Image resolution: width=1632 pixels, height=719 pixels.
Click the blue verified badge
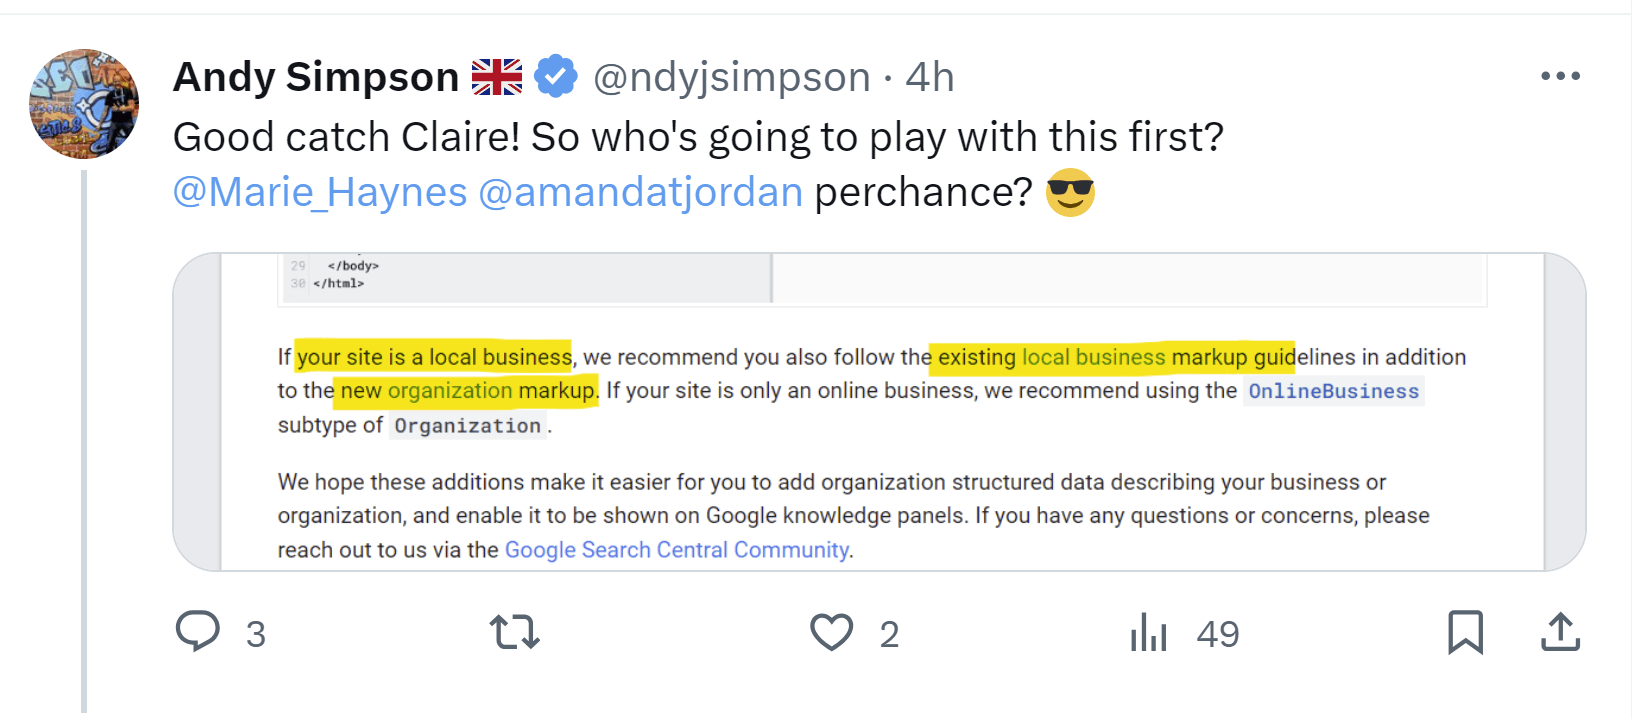click(x=556, y=77)
